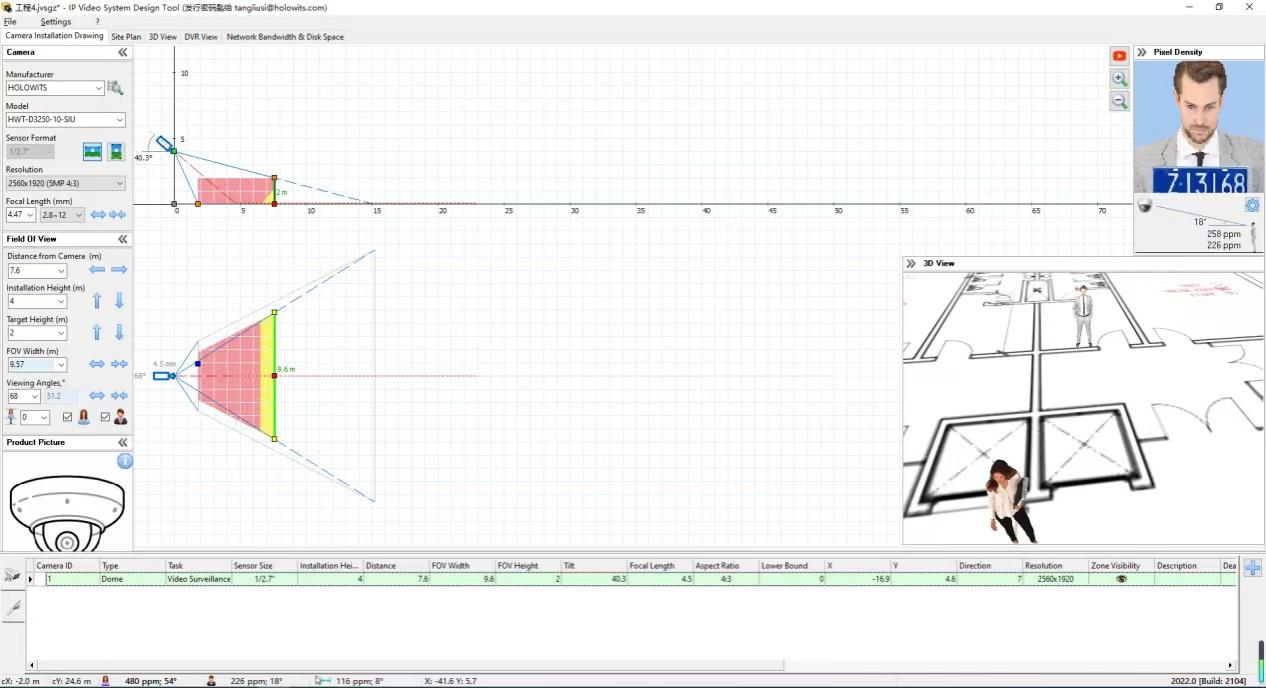The image size is (1266, 688).
Task: Click the product picture info icon
Action: (x=125, y=461)
